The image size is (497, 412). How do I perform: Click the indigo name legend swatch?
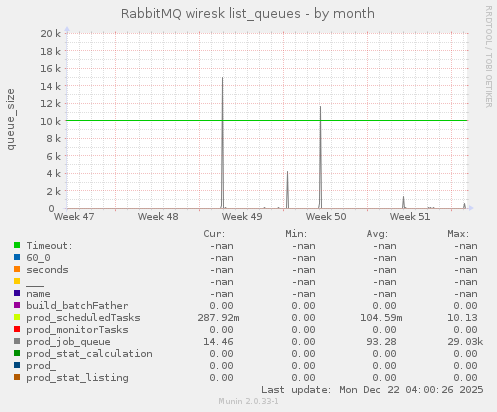(x=17, y=293)
